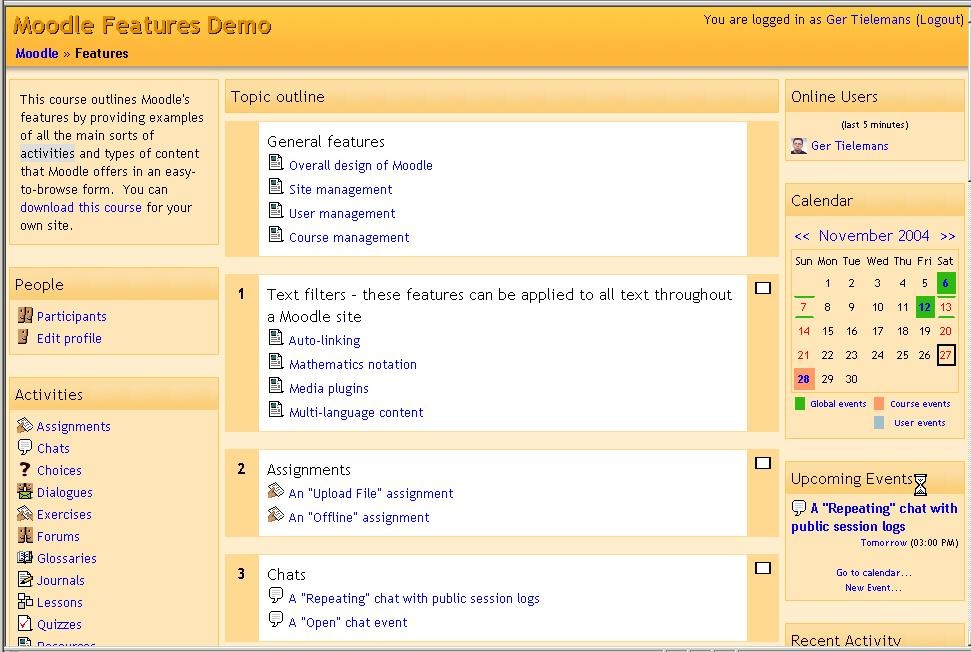This screenshot has width=971, height=652.
Task: Click the Glossaries book icon
Action: point(25,557)
